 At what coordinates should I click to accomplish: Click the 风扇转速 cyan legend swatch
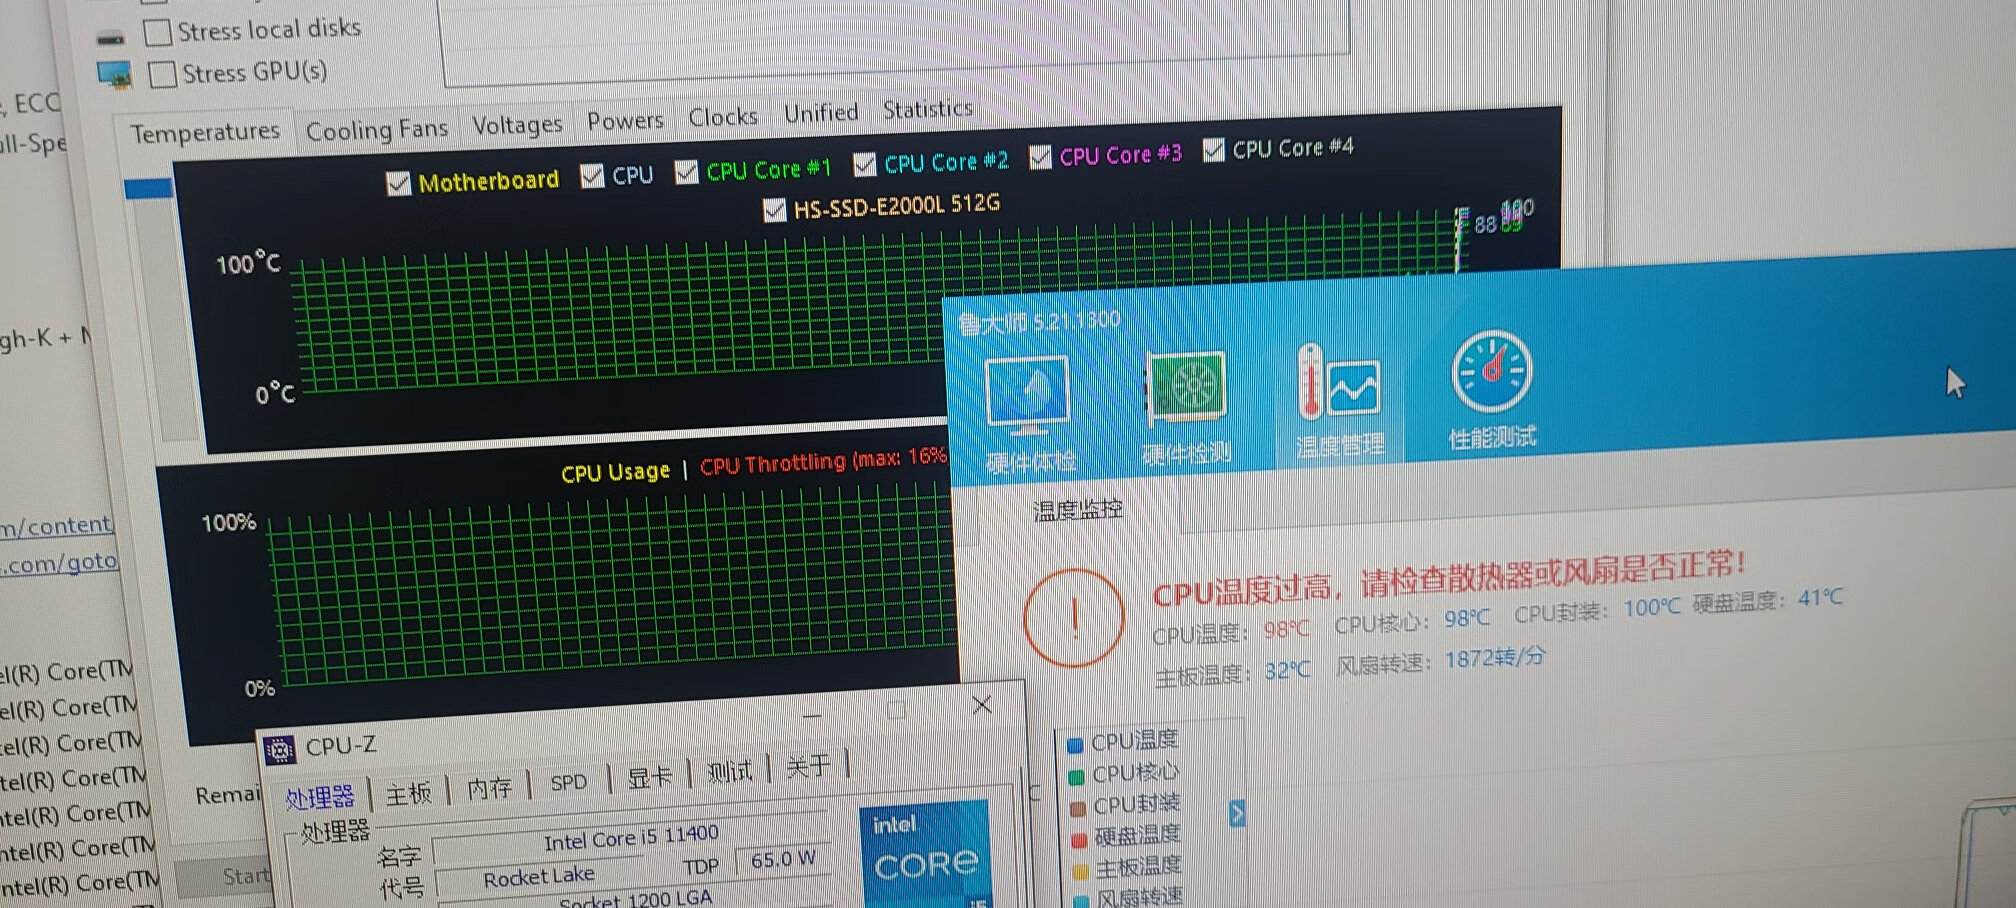pos(1082,901)
